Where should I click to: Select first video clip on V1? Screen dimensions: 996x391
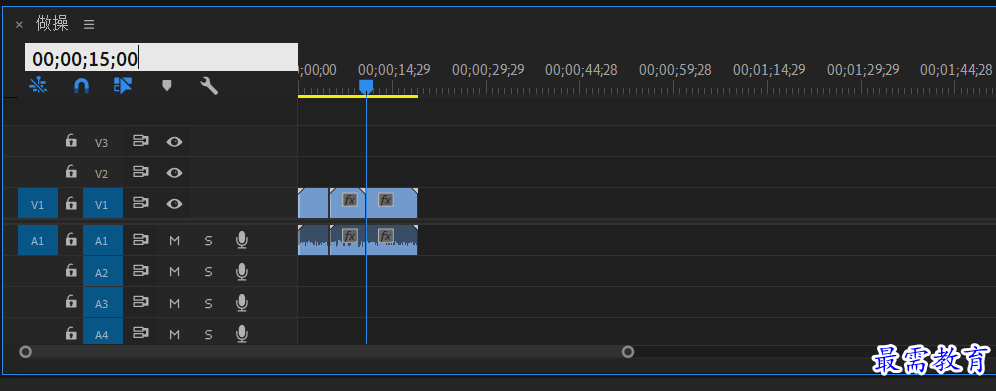point(313,204)
